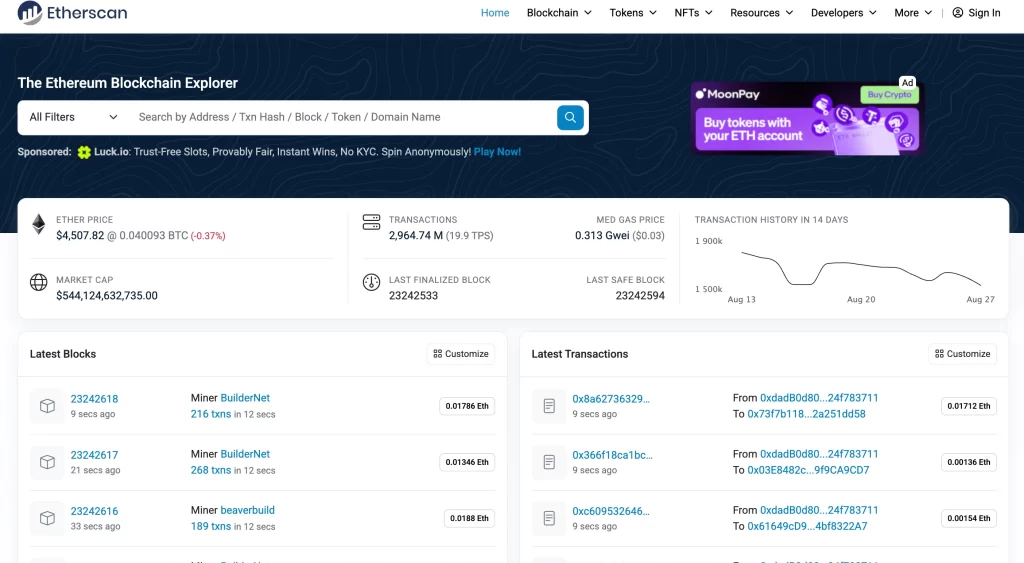Open block 23242618

[94, 399]
